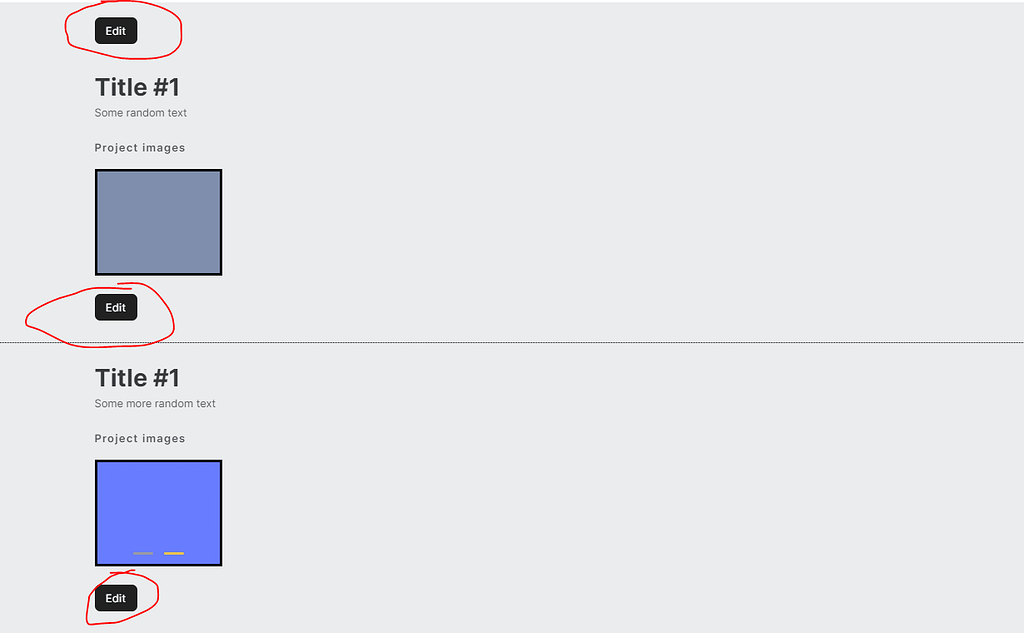
Task: Click the dashed divider between the two sections
Action: pyautogui.click(x=500, y=341)
